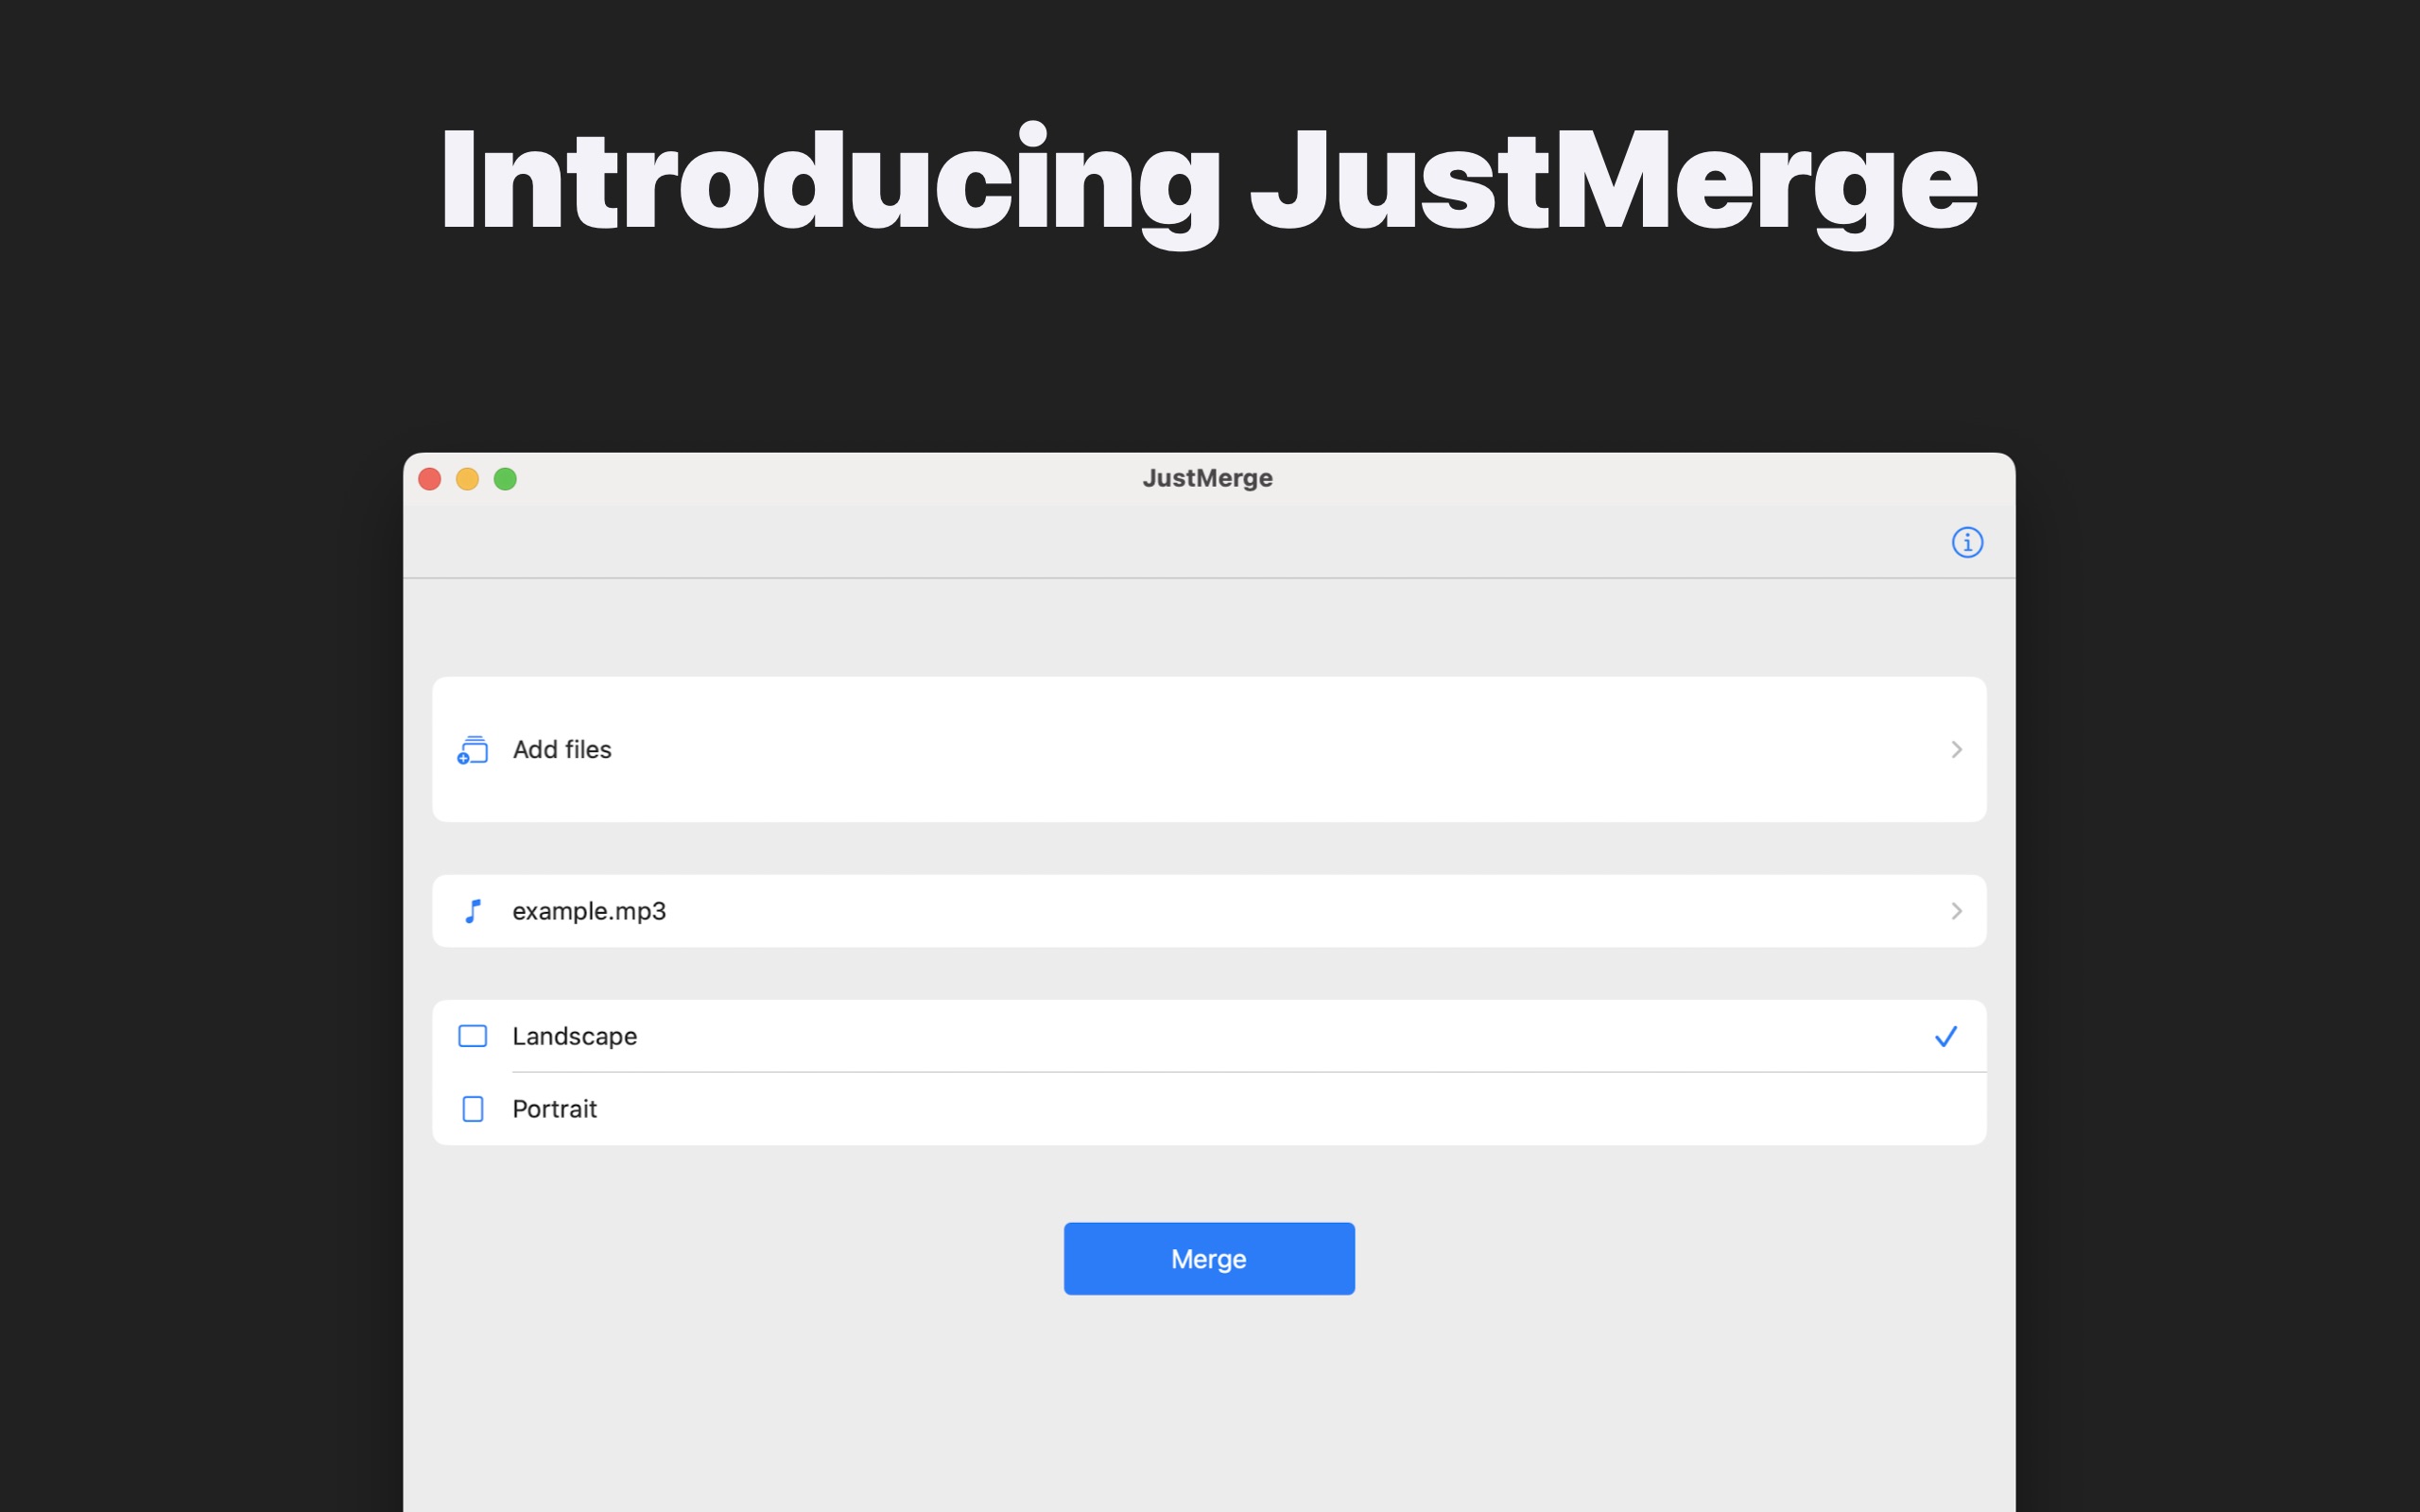
Task: Click the JustMerge window title
Action: (1207, 477)
